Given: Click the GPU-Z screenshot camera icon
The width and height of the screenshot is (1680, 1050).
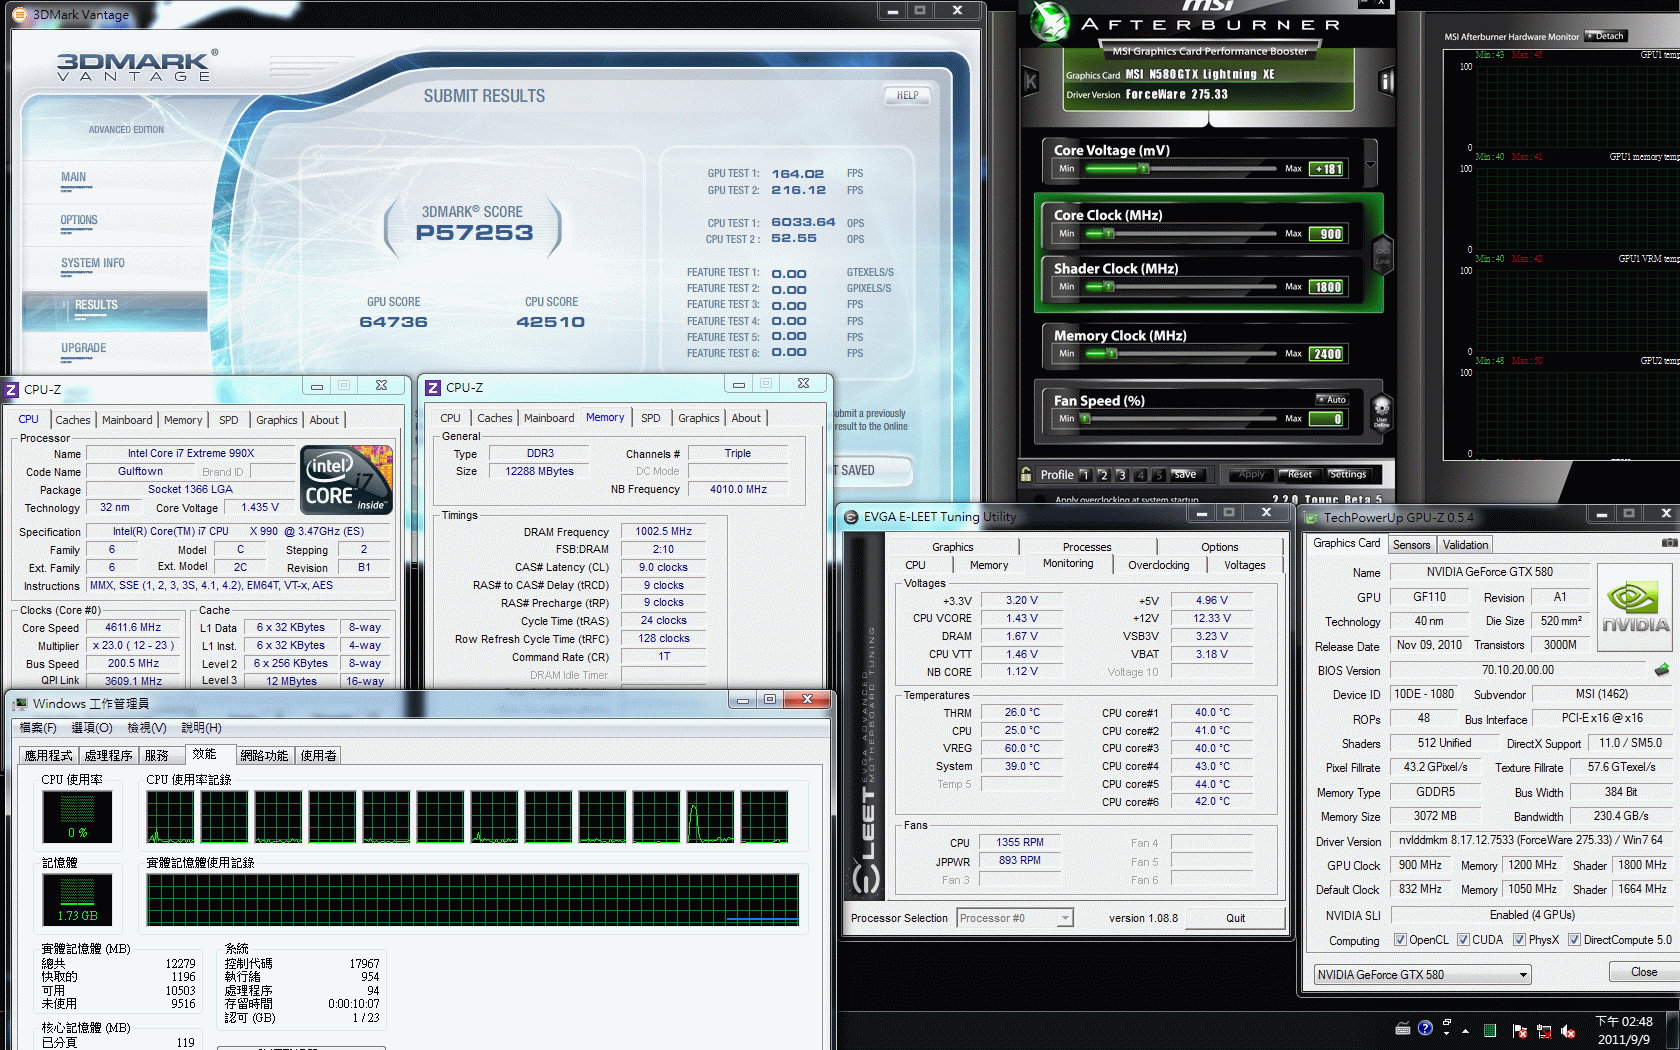Looking at the screenshot, I should tap(1669, 543).
